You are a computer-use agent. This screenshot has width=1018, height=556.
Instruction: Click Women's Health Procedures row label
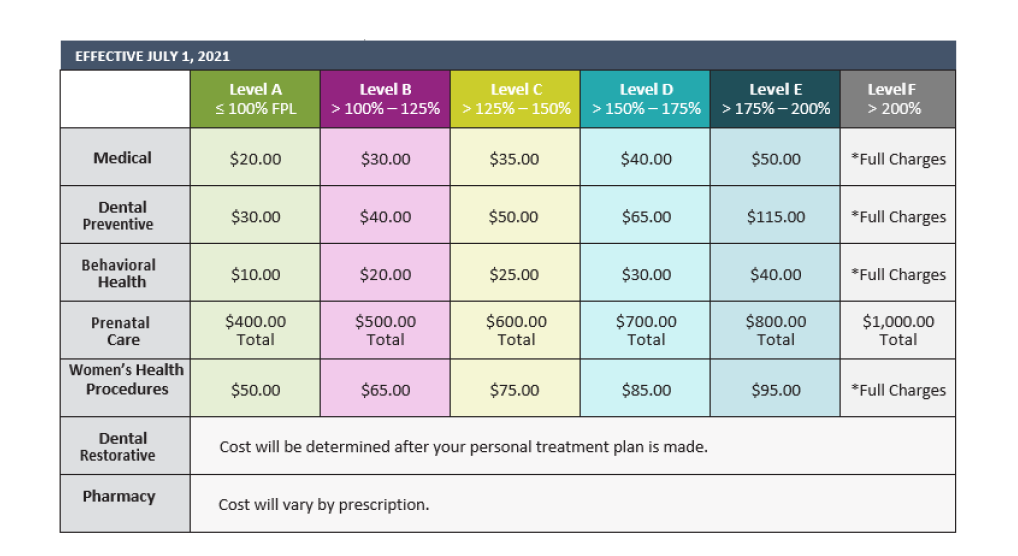(125, 388)
